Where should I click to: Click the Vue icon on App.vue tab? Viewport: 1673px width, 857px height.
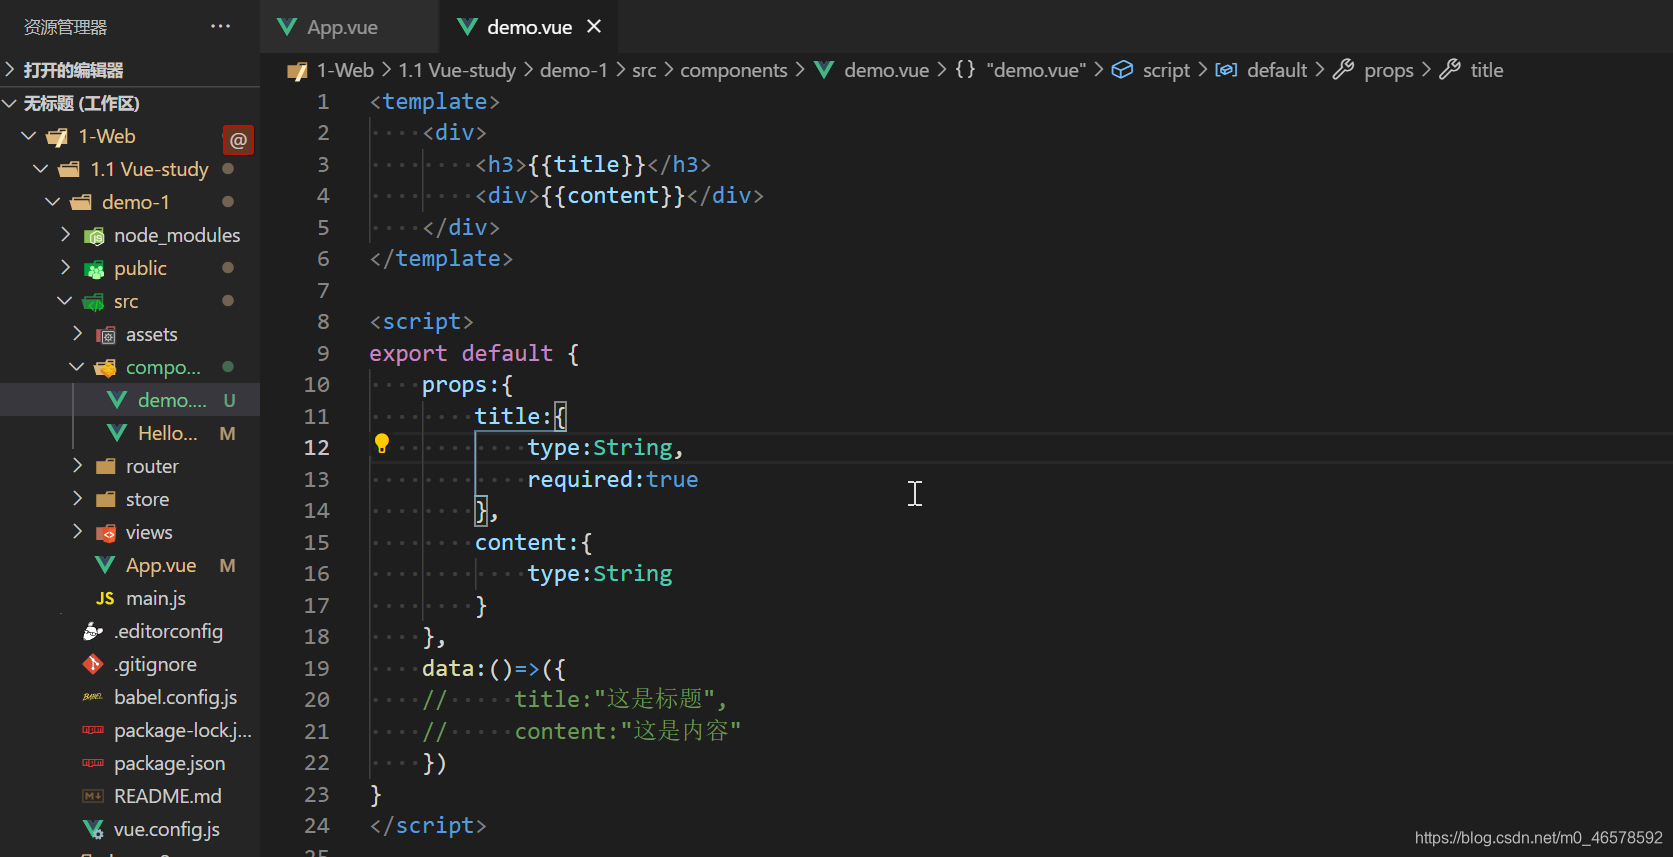pos(287,27)
